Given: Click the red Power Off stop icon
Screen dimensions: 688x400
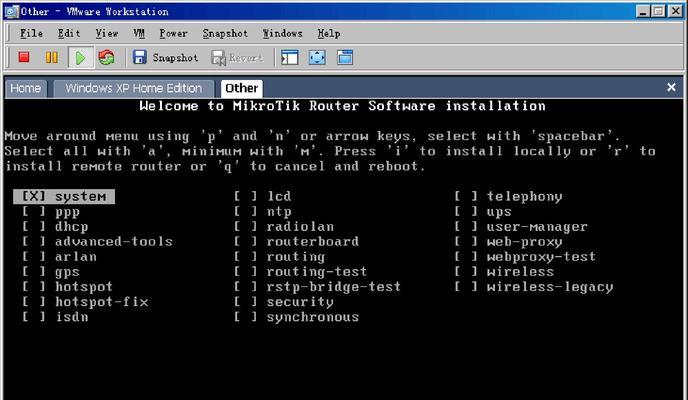Looking at the screenshot, I should click(x=24, y=57).
